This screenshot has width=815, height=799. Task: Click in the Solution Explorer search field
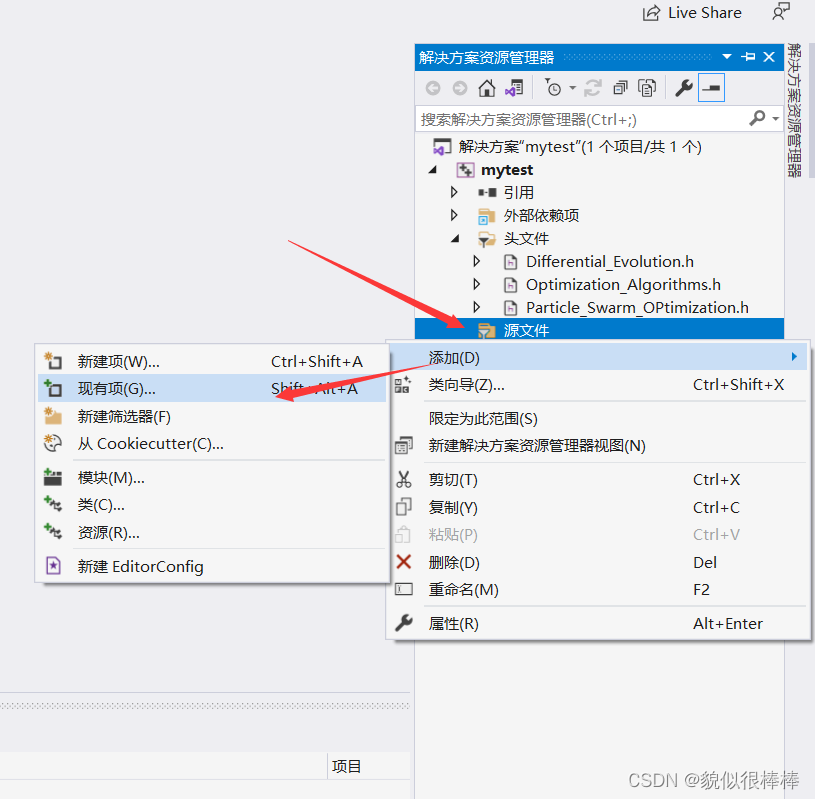(x=582, y=119)
